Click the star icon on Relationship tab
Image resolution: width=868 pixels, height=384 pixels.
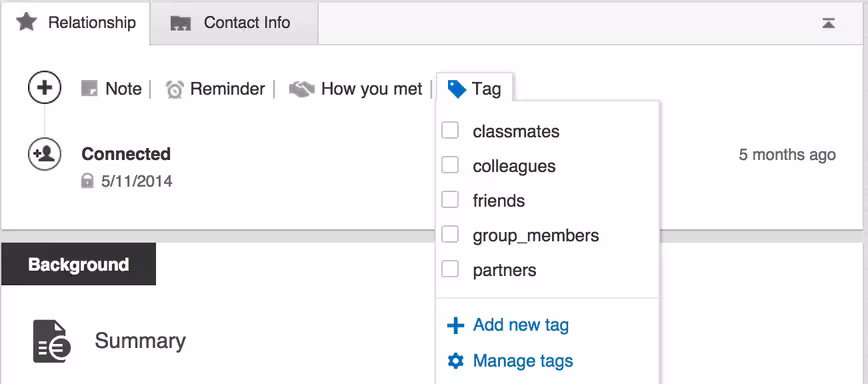pos(26,22)
